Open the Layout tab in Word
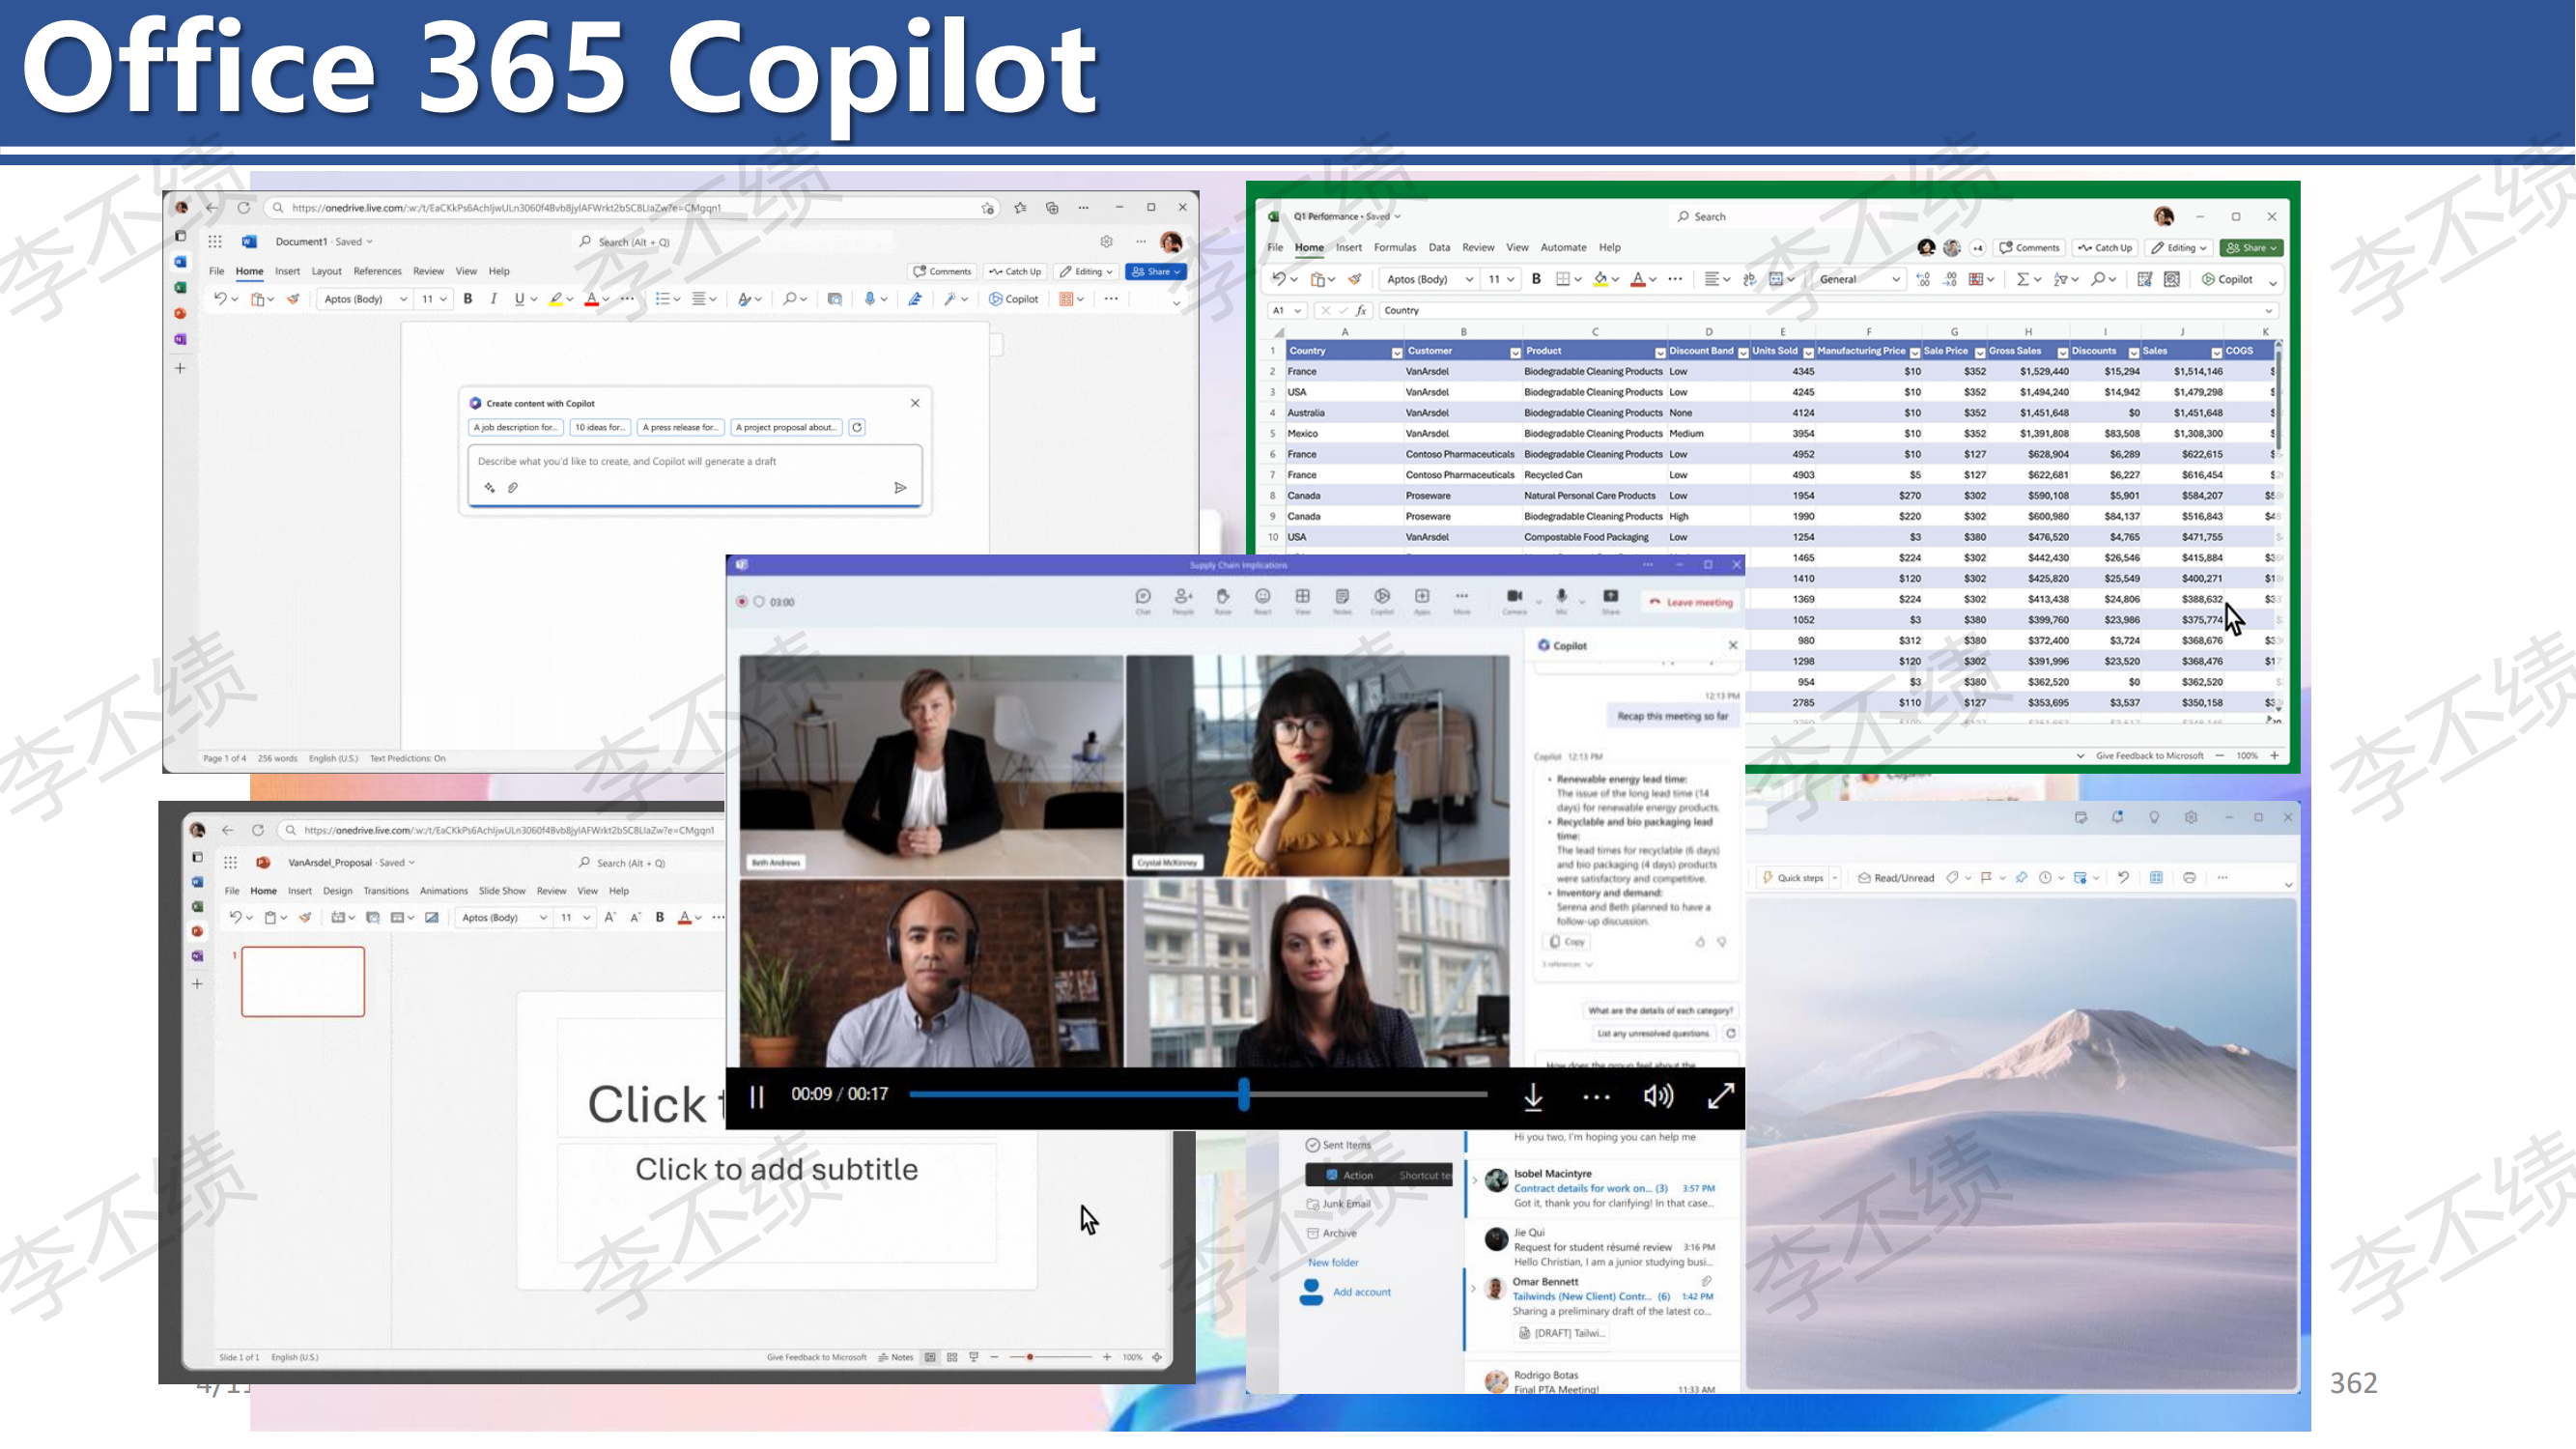 326,271
